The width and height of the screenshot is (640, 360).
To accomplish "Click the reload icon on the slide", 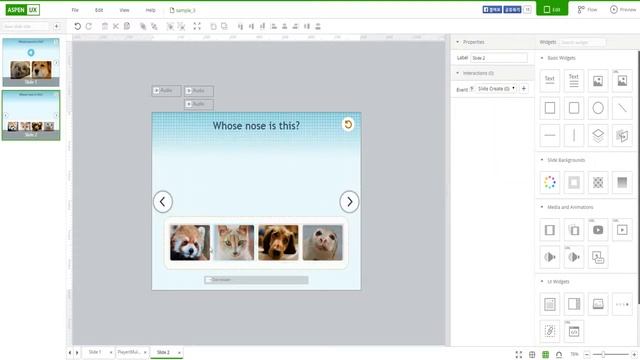I will tap(348, 124).
